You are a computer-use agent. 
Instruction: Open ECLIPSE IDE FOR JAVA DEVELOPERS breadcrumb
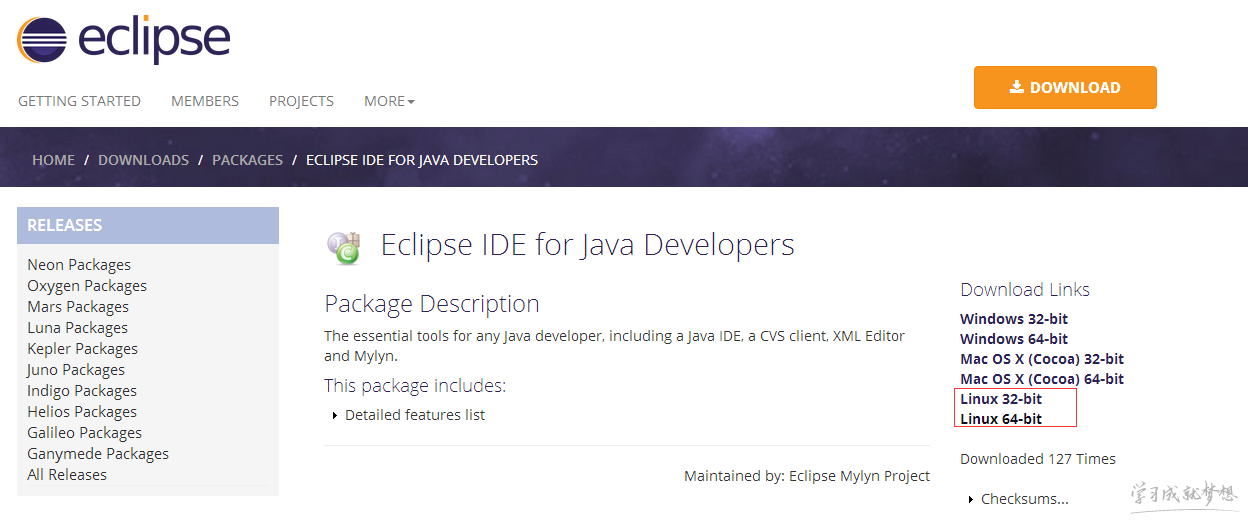tap(422, 160)
